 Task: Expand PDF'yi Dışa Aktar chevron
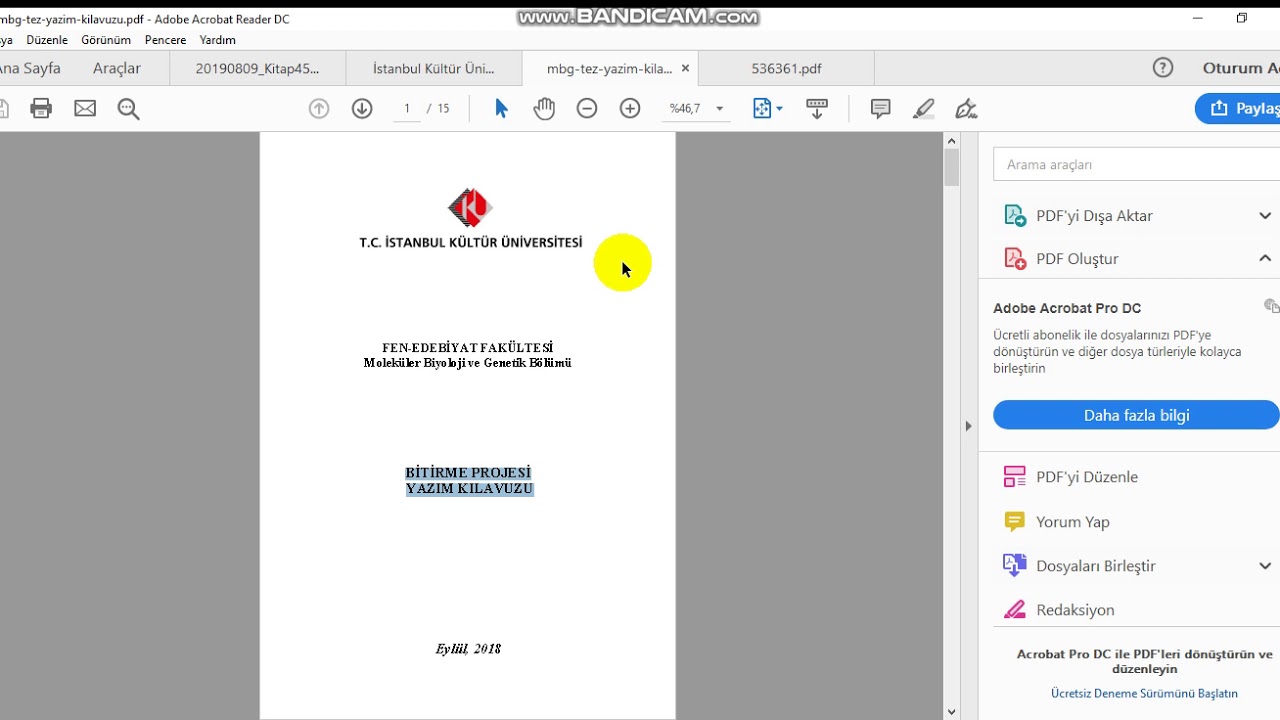click(1265, 216)
